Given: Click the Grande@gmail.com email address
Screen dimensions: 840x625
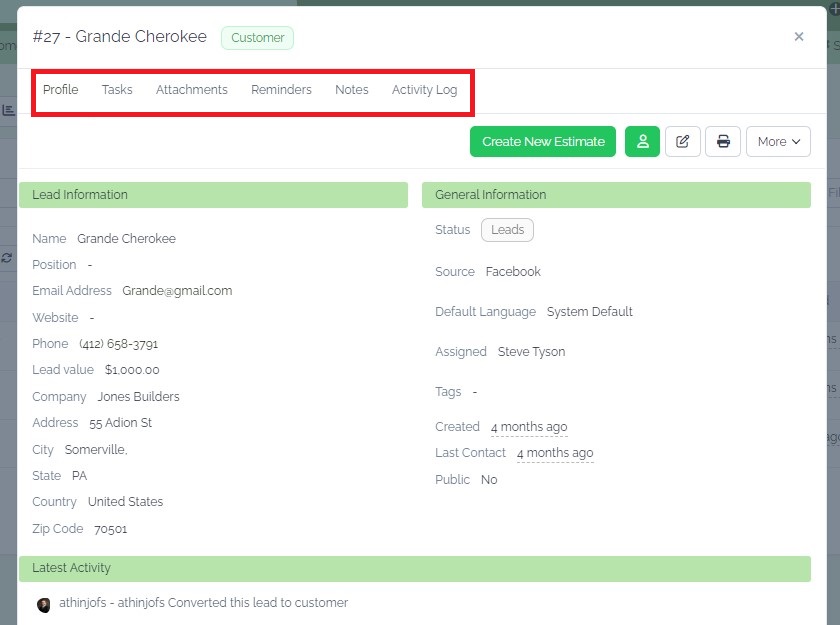Looking at the screenshot, I should 177,291.
